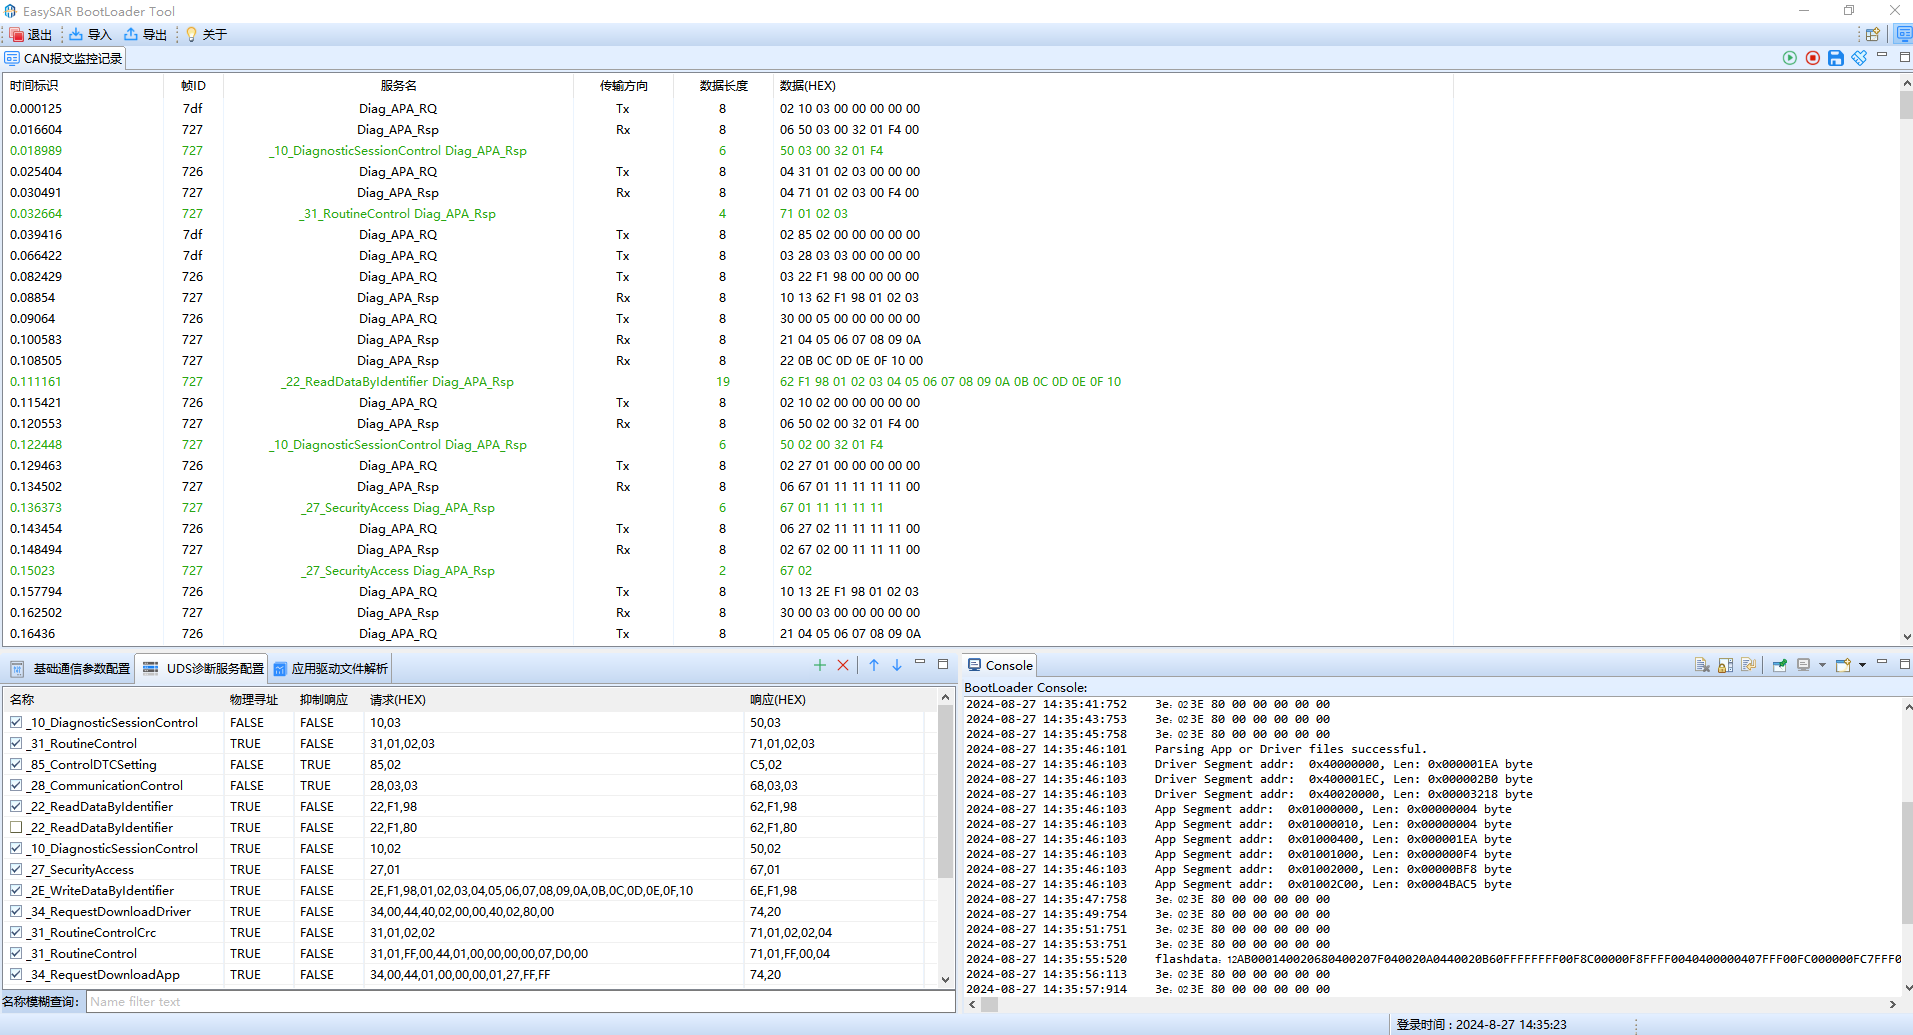The image size is (1913, 1035).
Task: Save the CAN message log via floppy icon
Action: pyautogui.click(x=1836, y=58)
